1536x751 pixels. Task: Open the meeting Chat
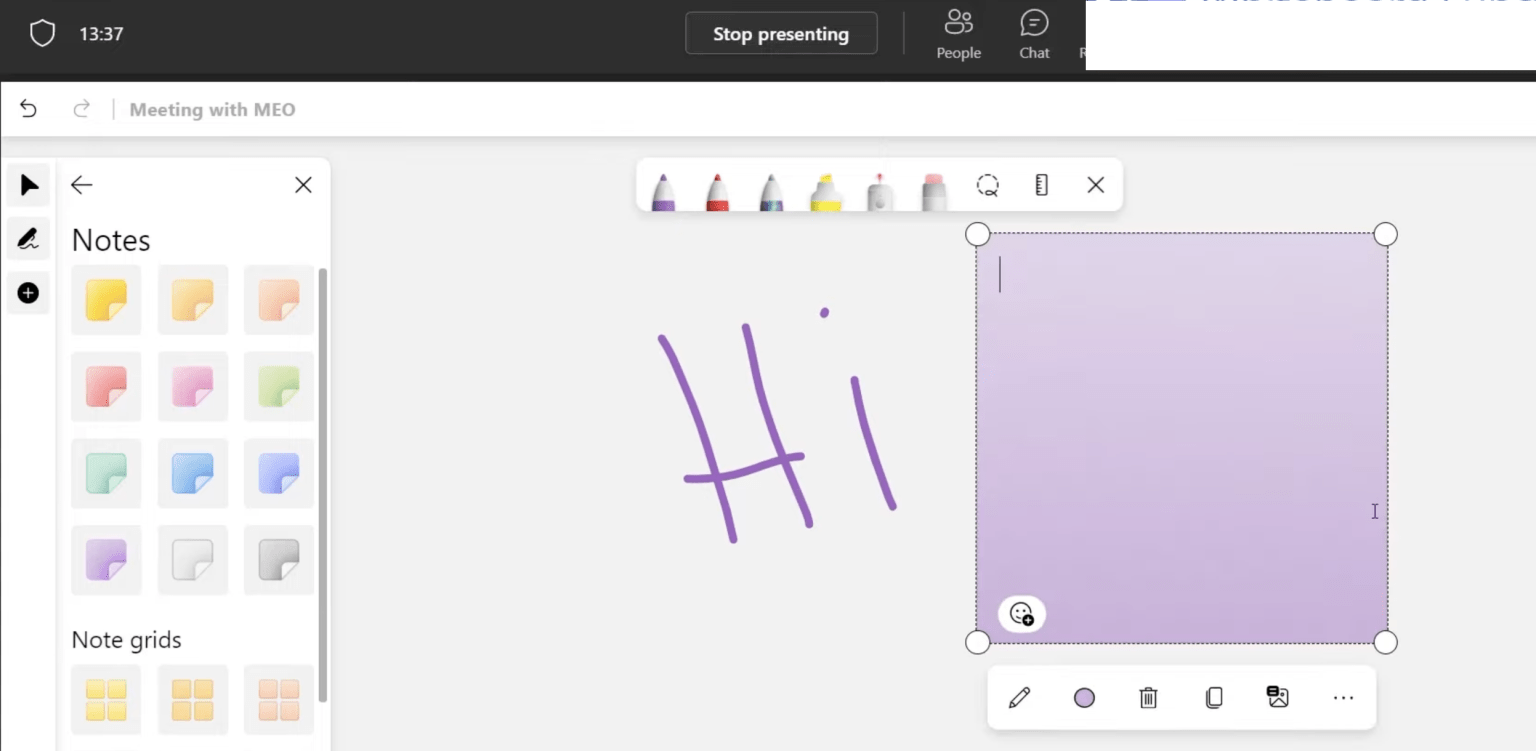coord(1033,33)
